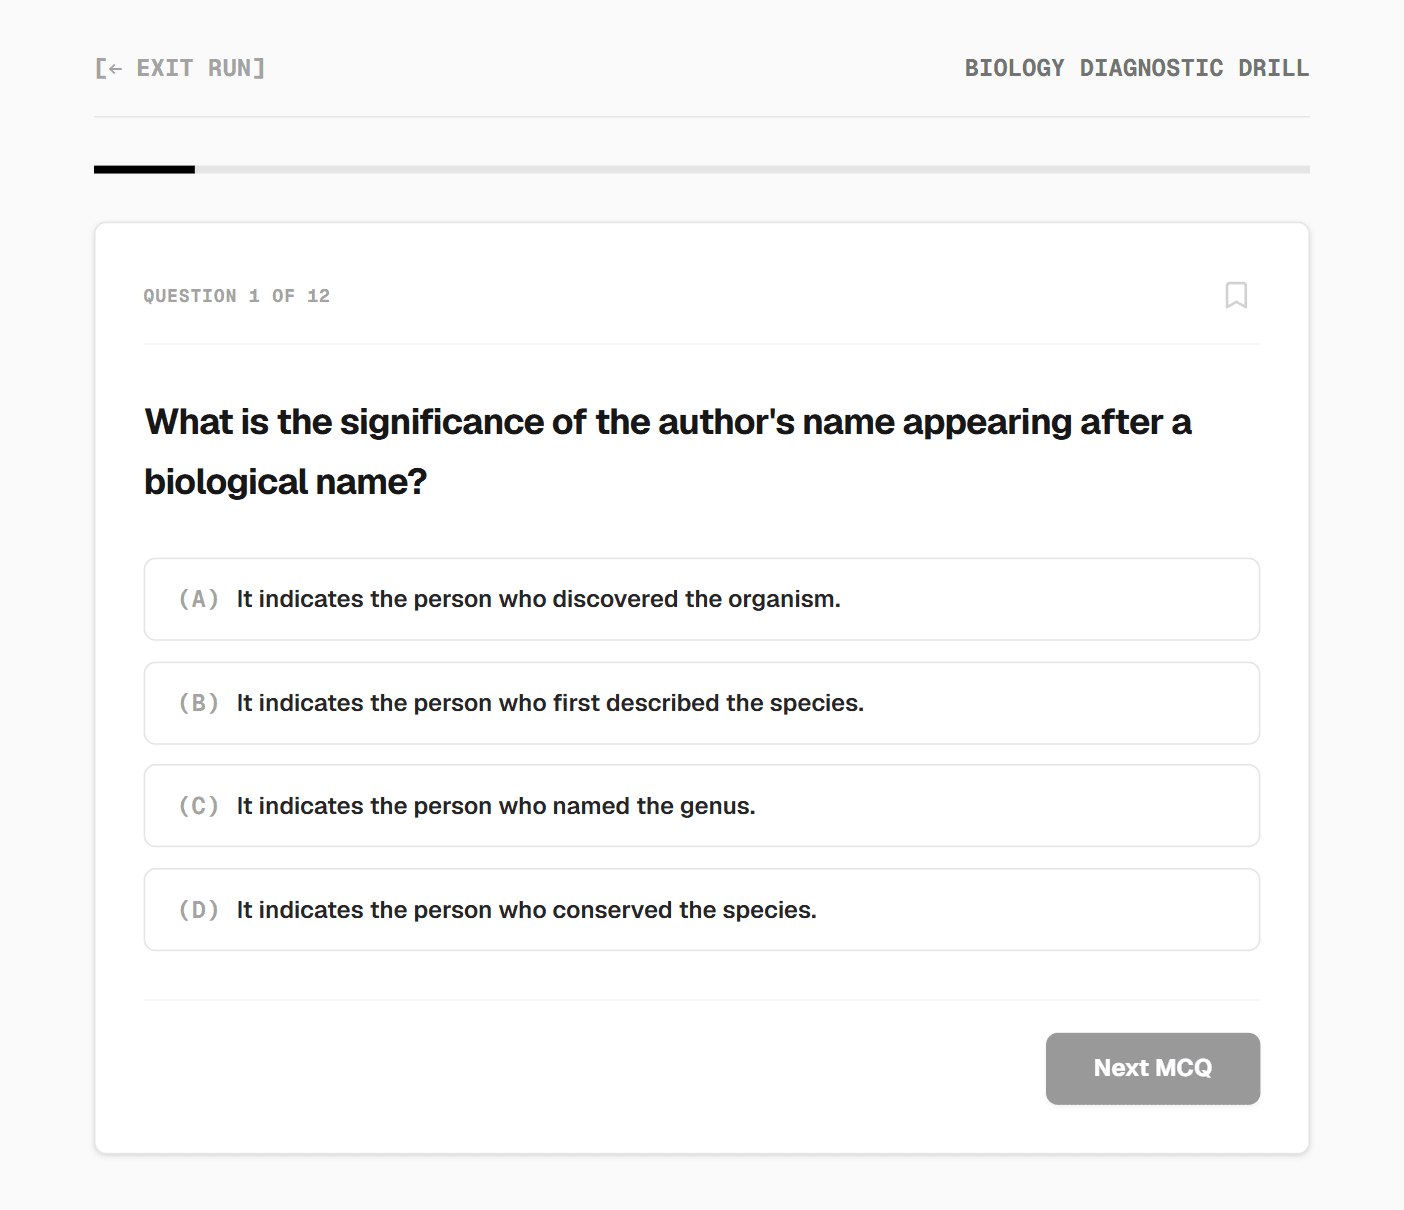The width and height of the screenshot is (1404, 1210).
Task: Select option A: person who discovered the organism
Action: (x=702, y=599)
